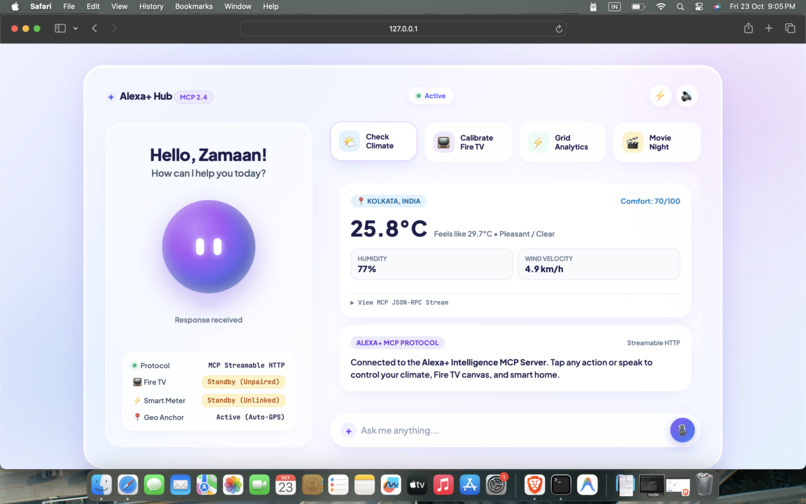Screen dimensions: 806x504
Task: Click the Smart Meter Standby (Unlinked) badge
Action: [244, 400]
